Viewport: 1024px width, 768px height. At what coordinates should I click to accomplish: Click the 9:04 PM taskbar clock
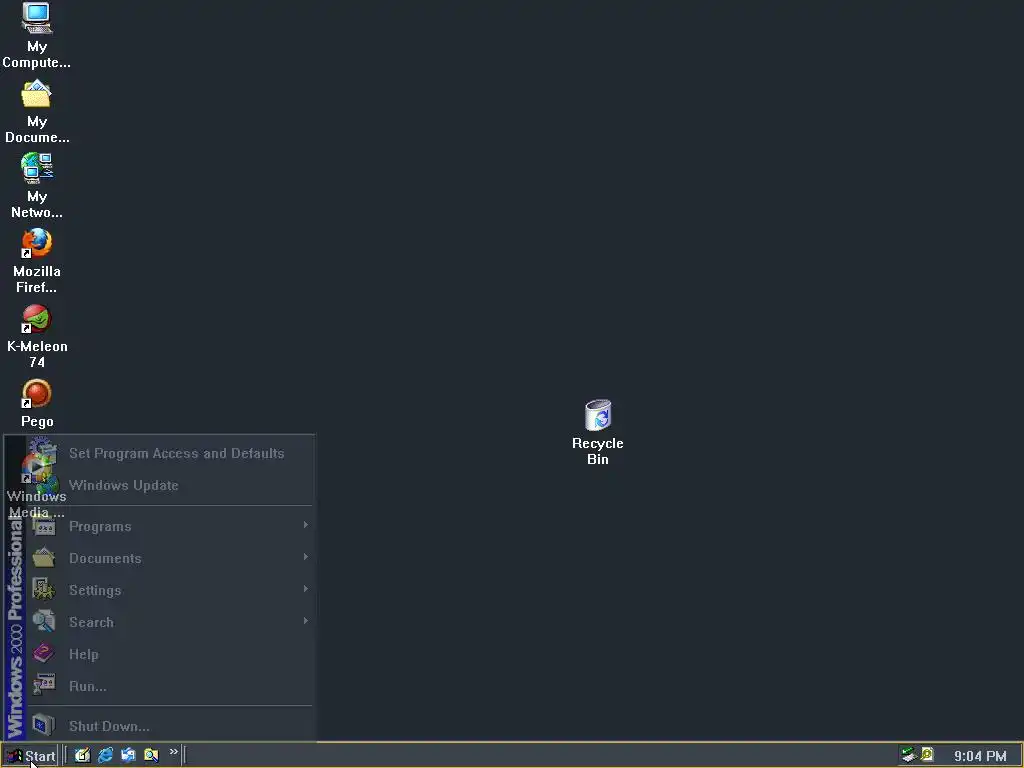coord(980,756)
